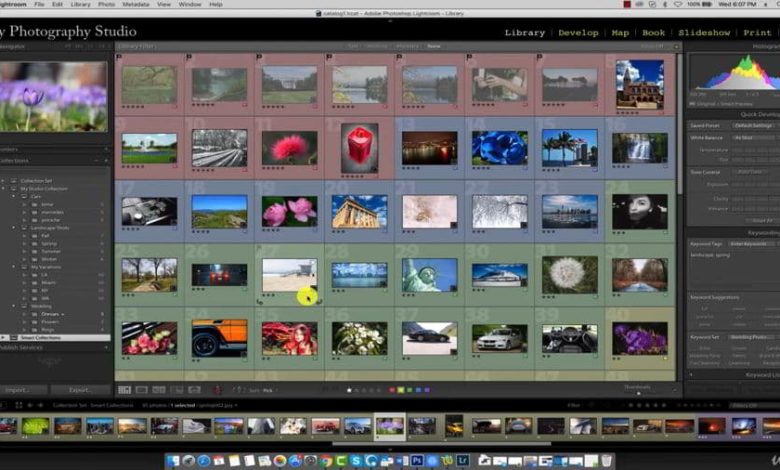Open Keyword Set Wedding Photo dropdown
This screenshot has width=780, height=470.
(754, 337)
